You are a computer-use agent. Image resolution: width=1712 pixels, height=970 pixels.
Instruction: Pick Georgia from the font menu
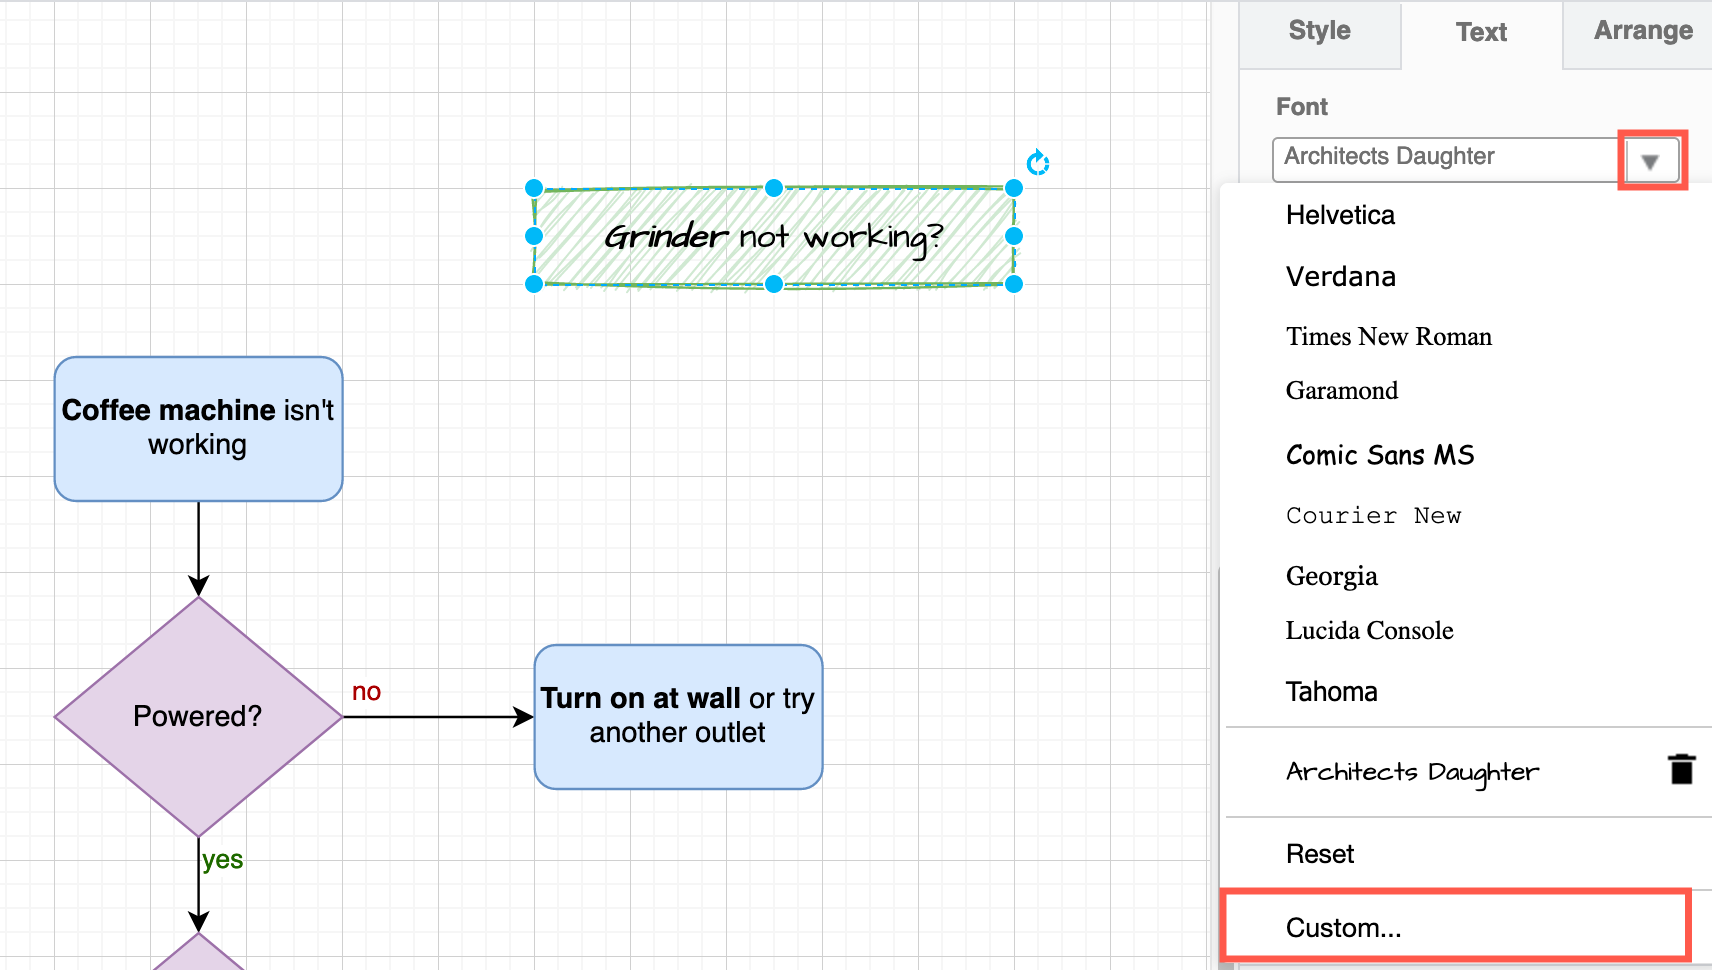1331,576
